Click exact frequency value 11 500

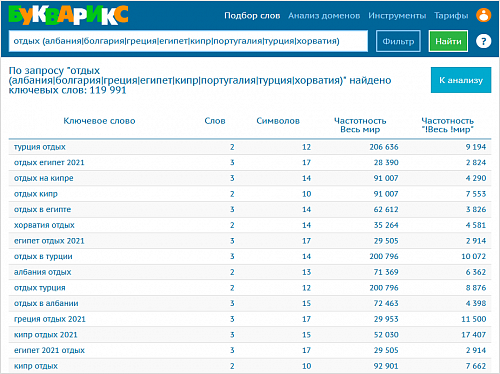point(474,319)
